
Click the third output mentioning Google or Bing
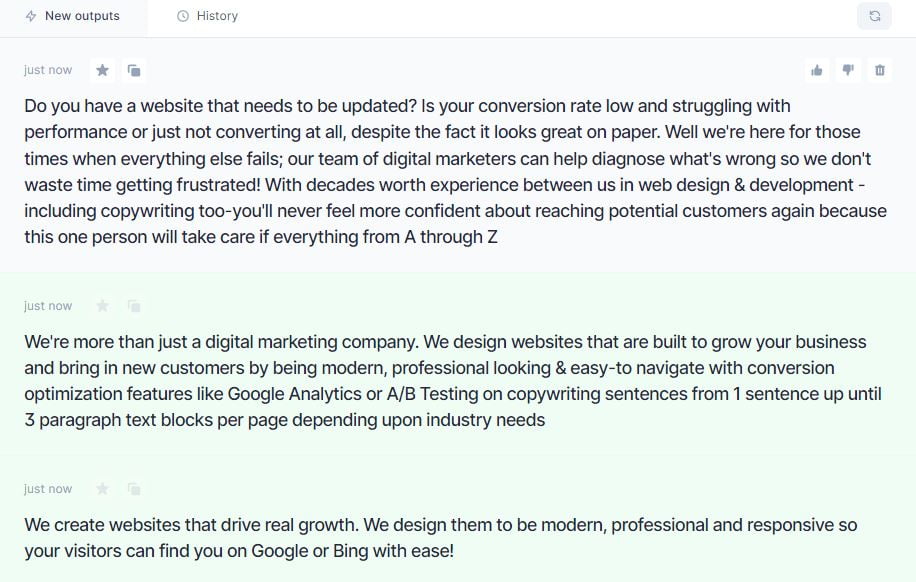click(441, 538)
